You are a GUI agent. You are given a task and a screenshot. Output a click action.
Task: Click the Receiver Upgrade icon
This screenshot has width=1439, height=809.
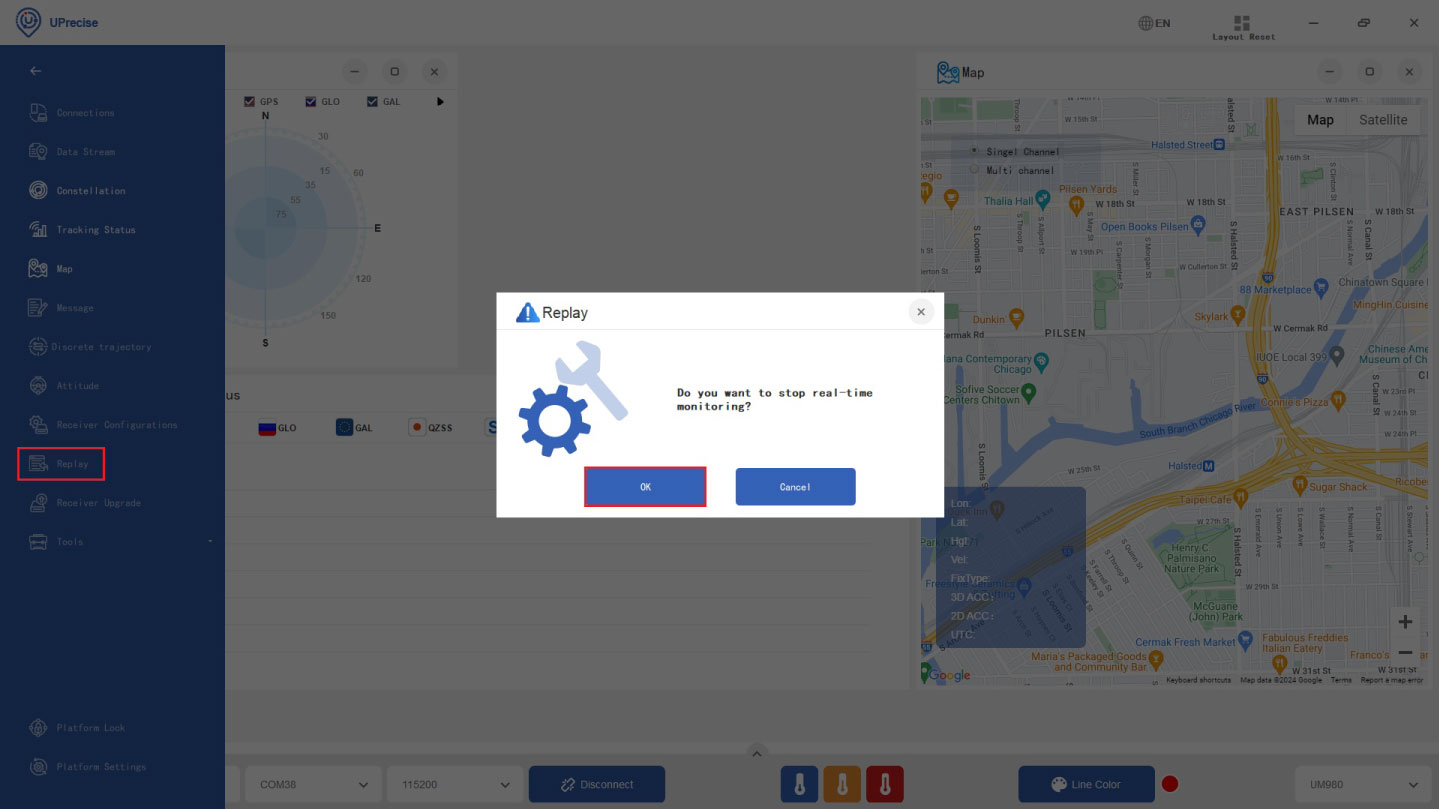click(38, 503)
